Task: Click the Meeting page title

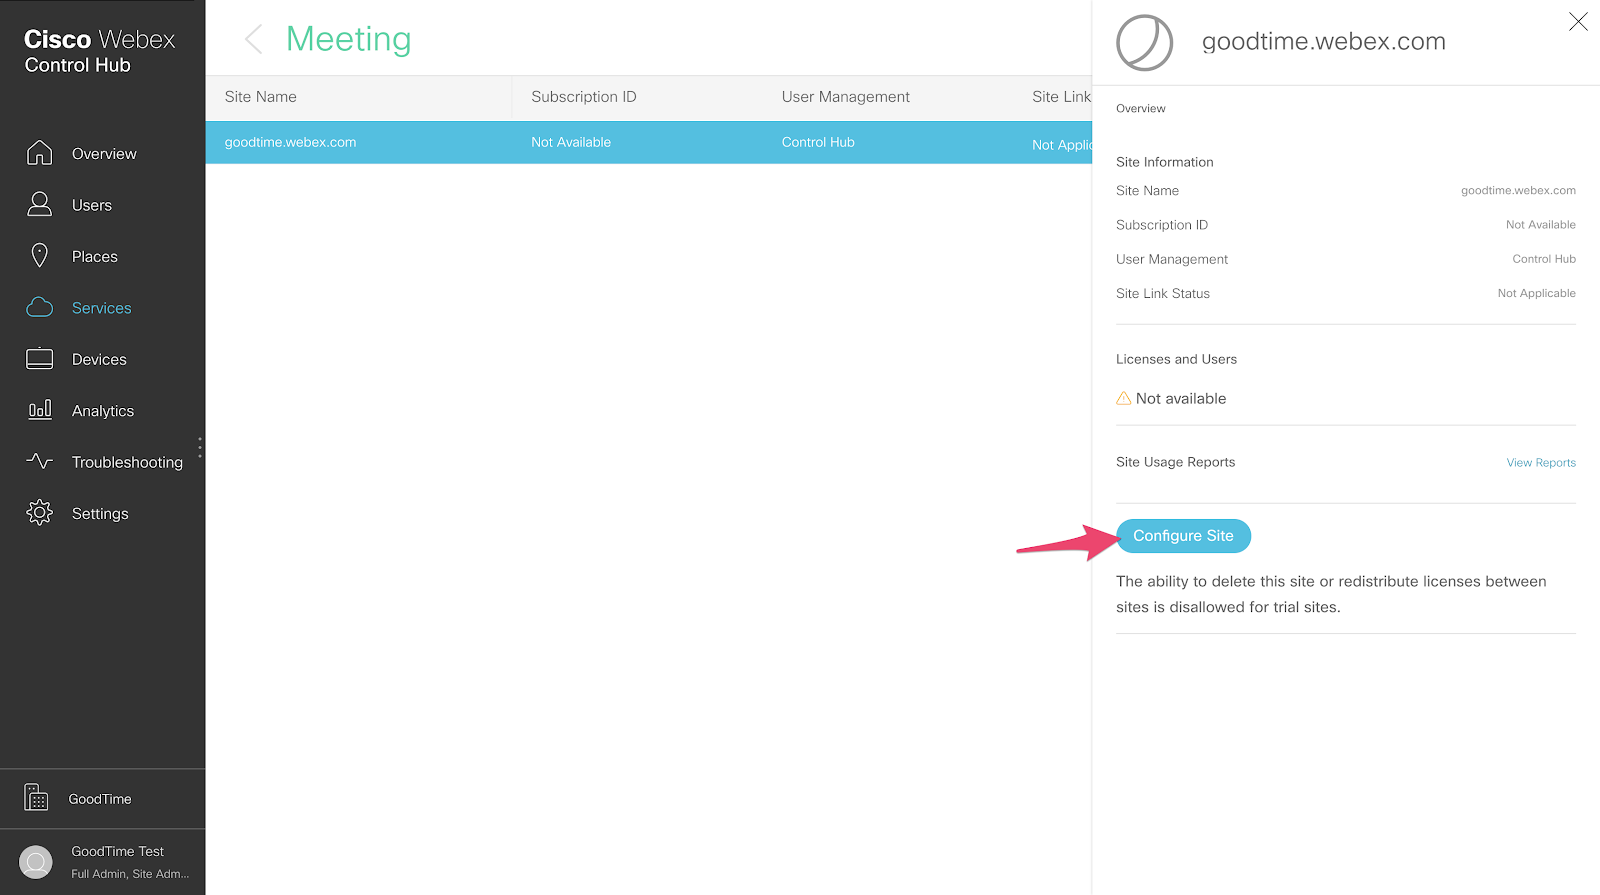Action: click(349, 39)
